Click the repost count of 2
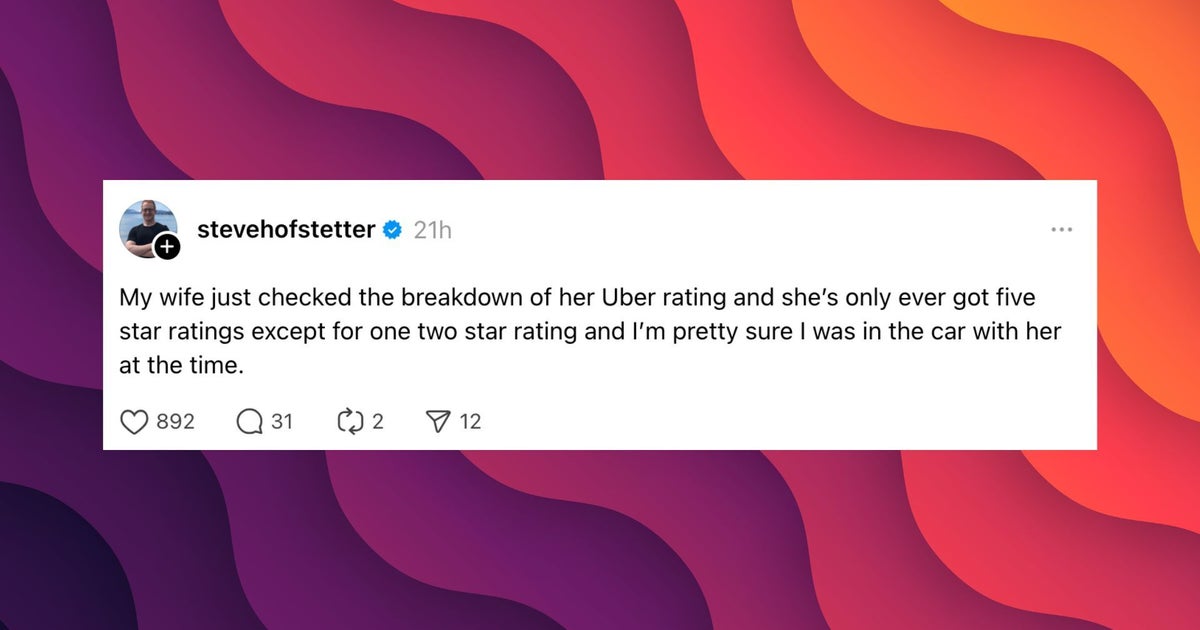 (378, 422)
